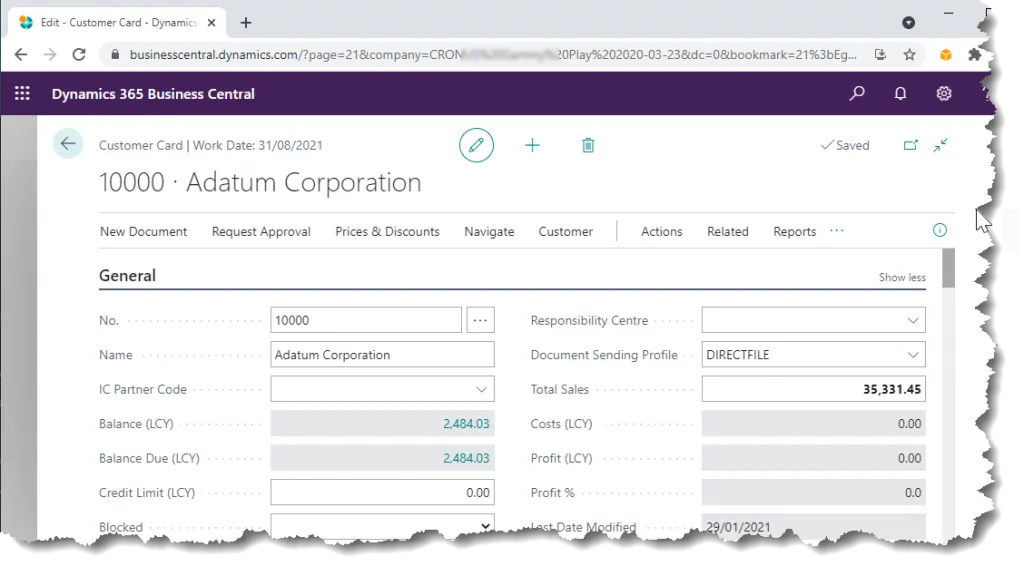Image resolution: width=1024 pixels, height=576 pixels.
Task: Create a new customer with the plus icon
Action: [x=532, y=145]
